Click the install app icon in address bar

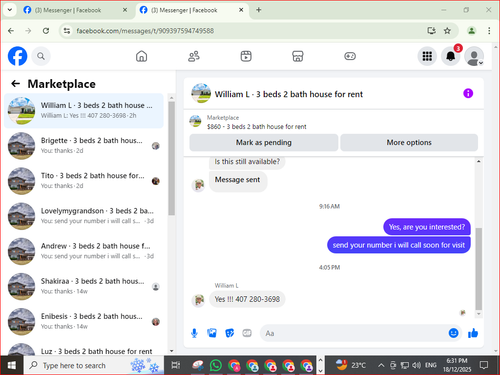432,31
